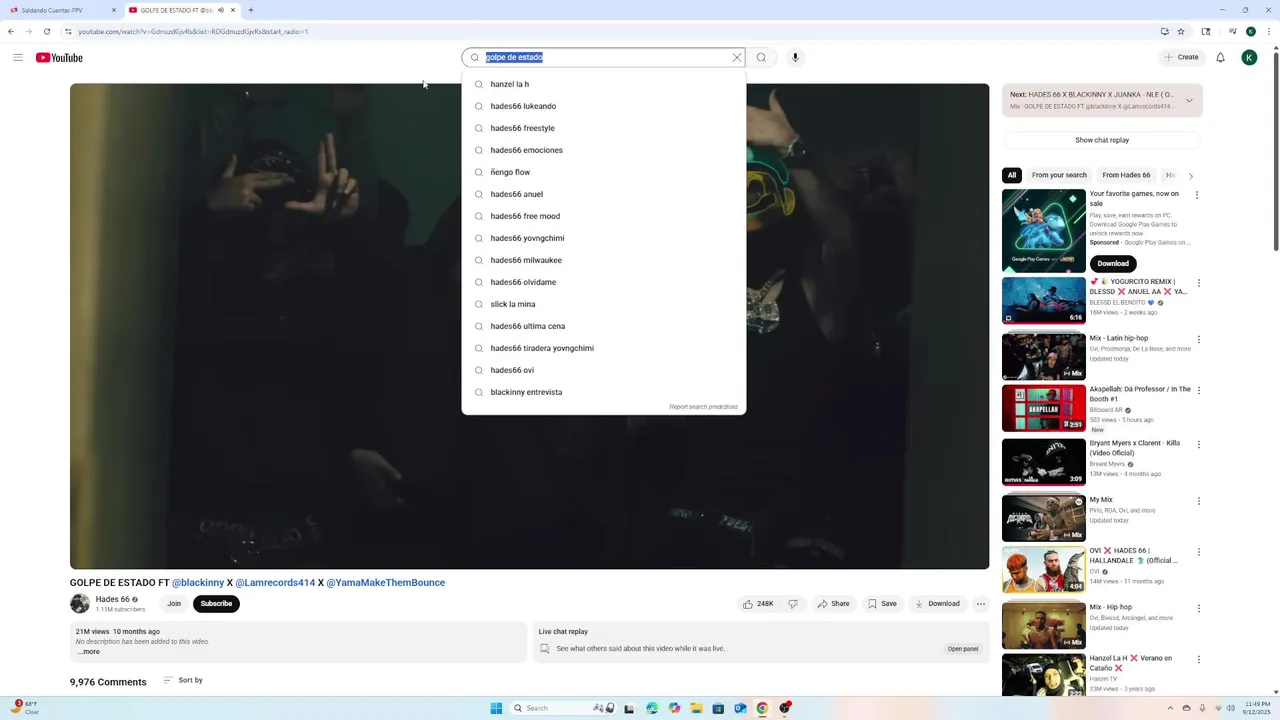The width and height of the screenshot is (1280, 720).
Task: Open a new Chrome tab
Action: [250, 10]
